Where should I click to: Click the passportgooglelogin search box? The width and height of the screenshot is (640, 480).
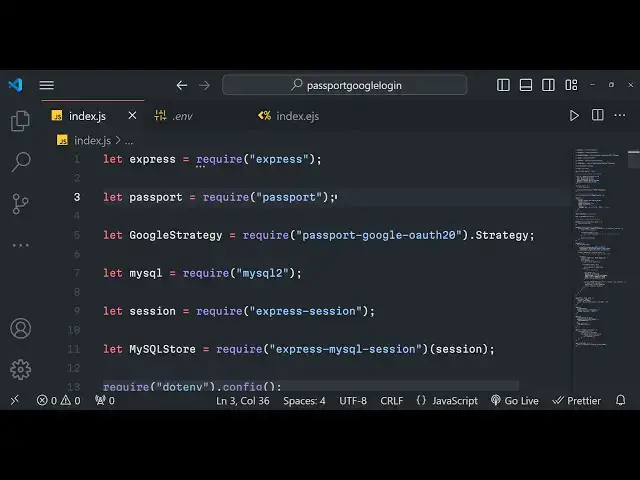(344, 85)
